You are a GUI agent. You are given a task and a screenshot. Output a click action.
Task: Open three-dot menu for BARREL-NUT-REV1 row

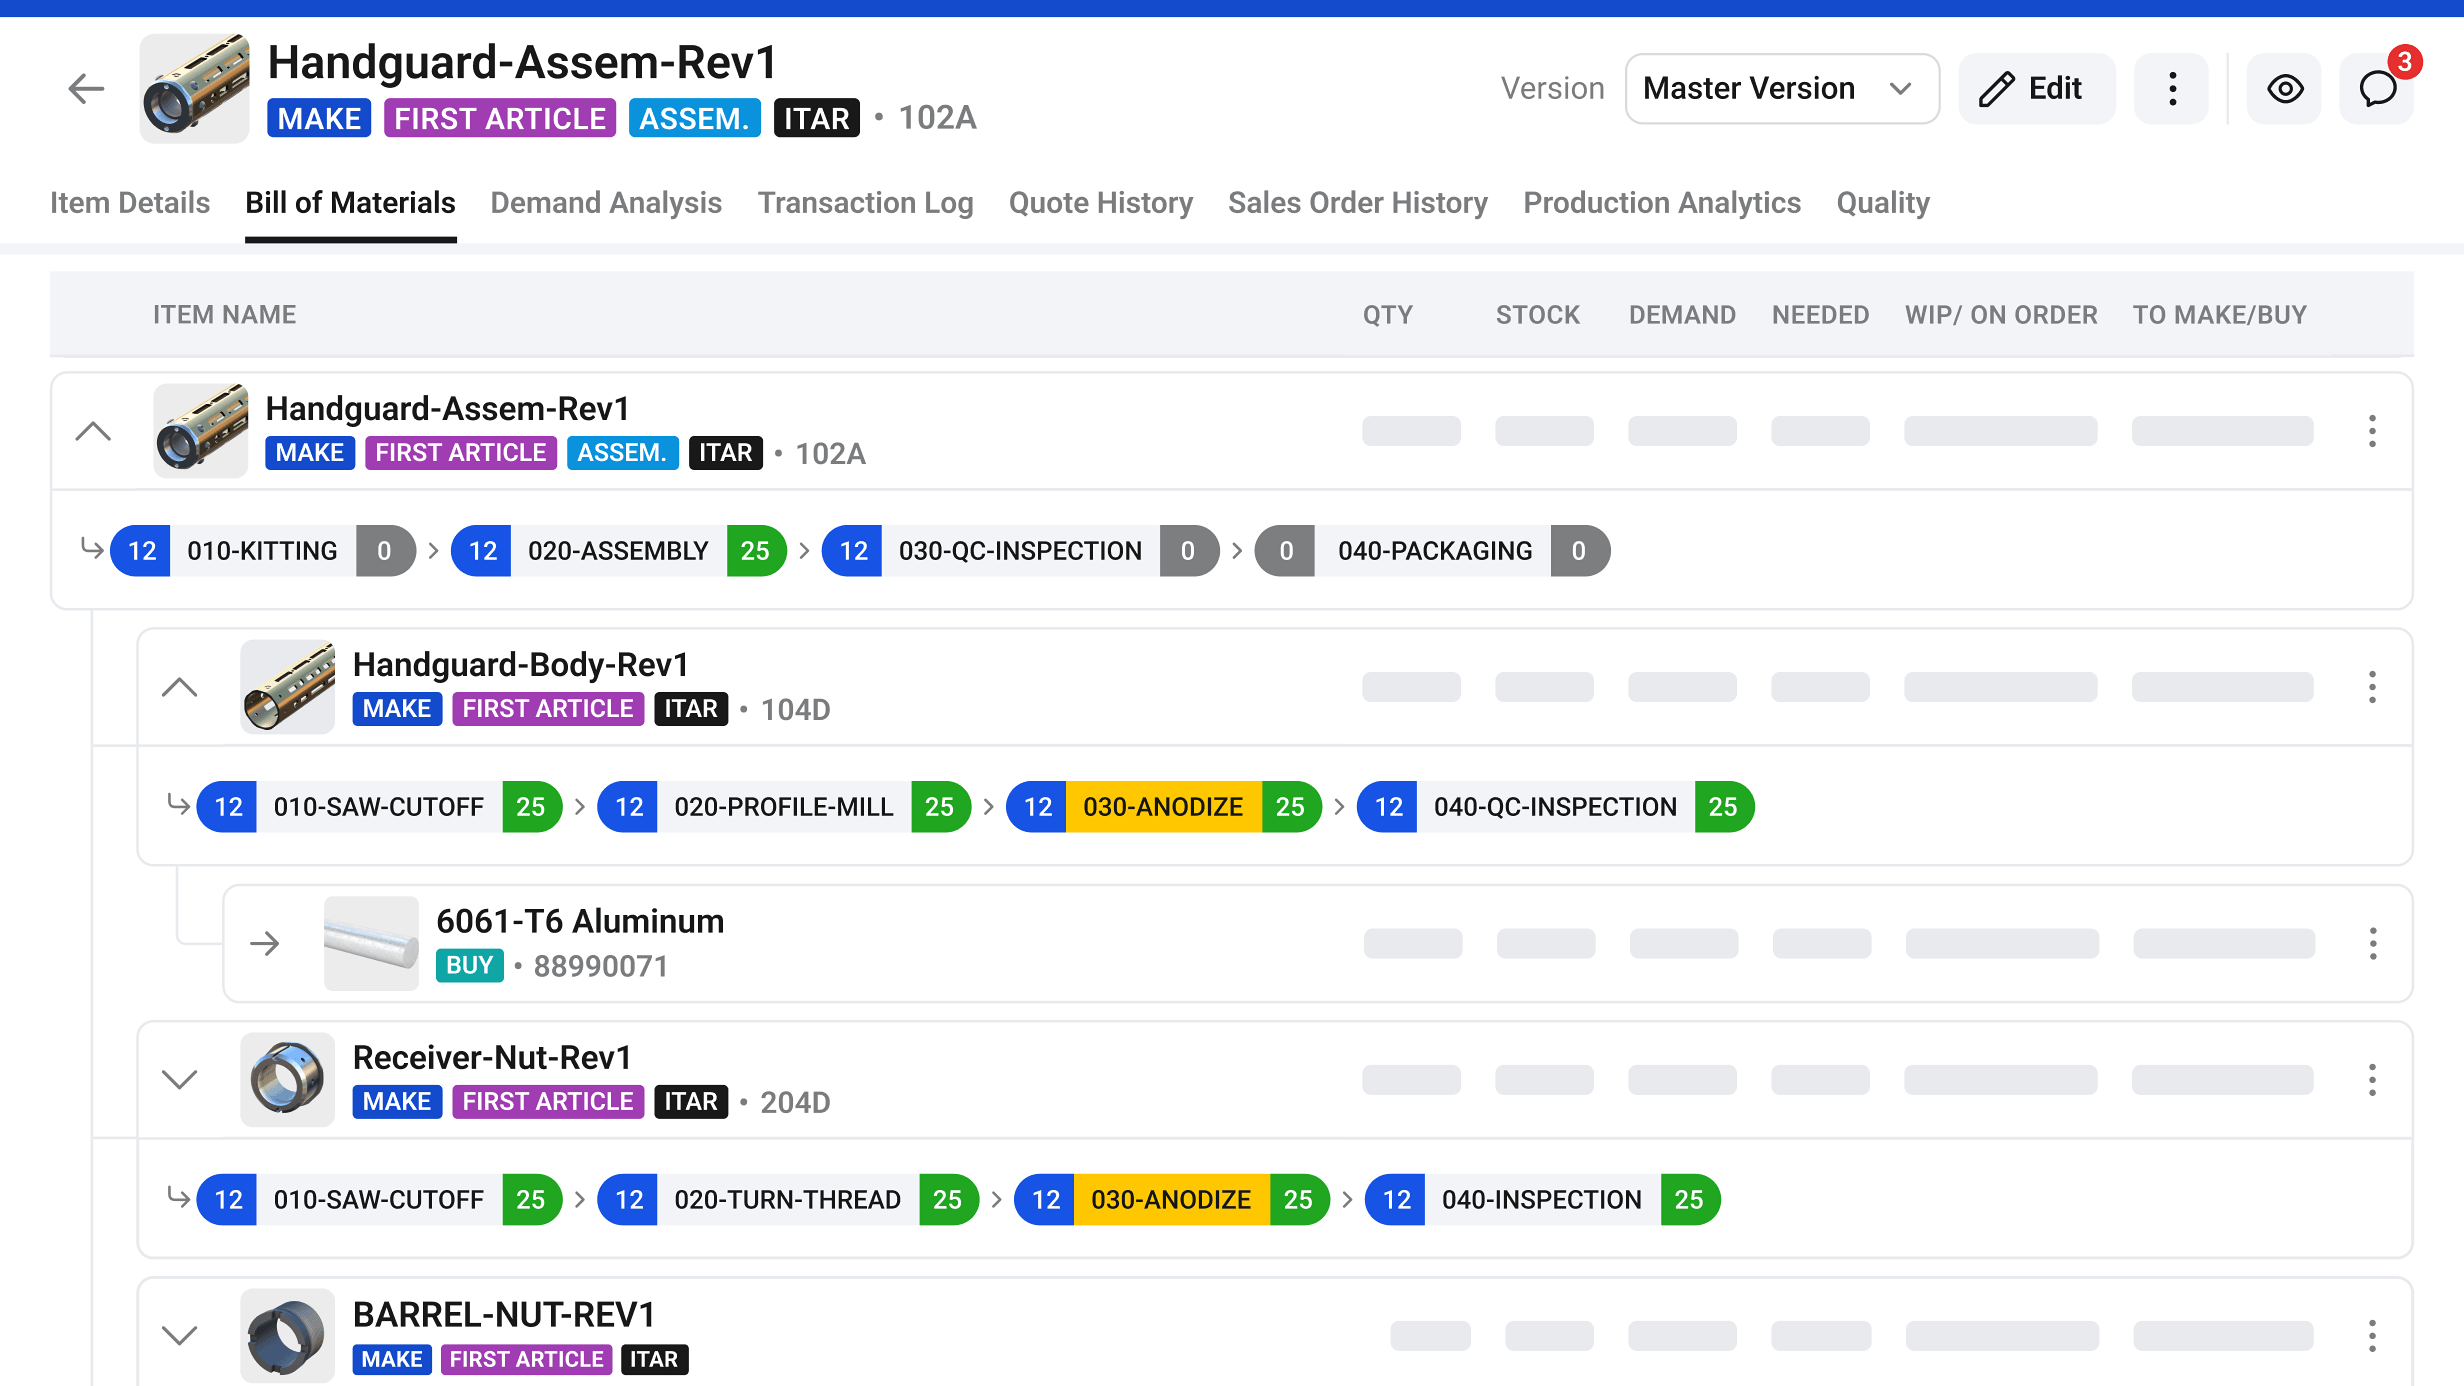pyautogui.click(x=2372, y=1336)
